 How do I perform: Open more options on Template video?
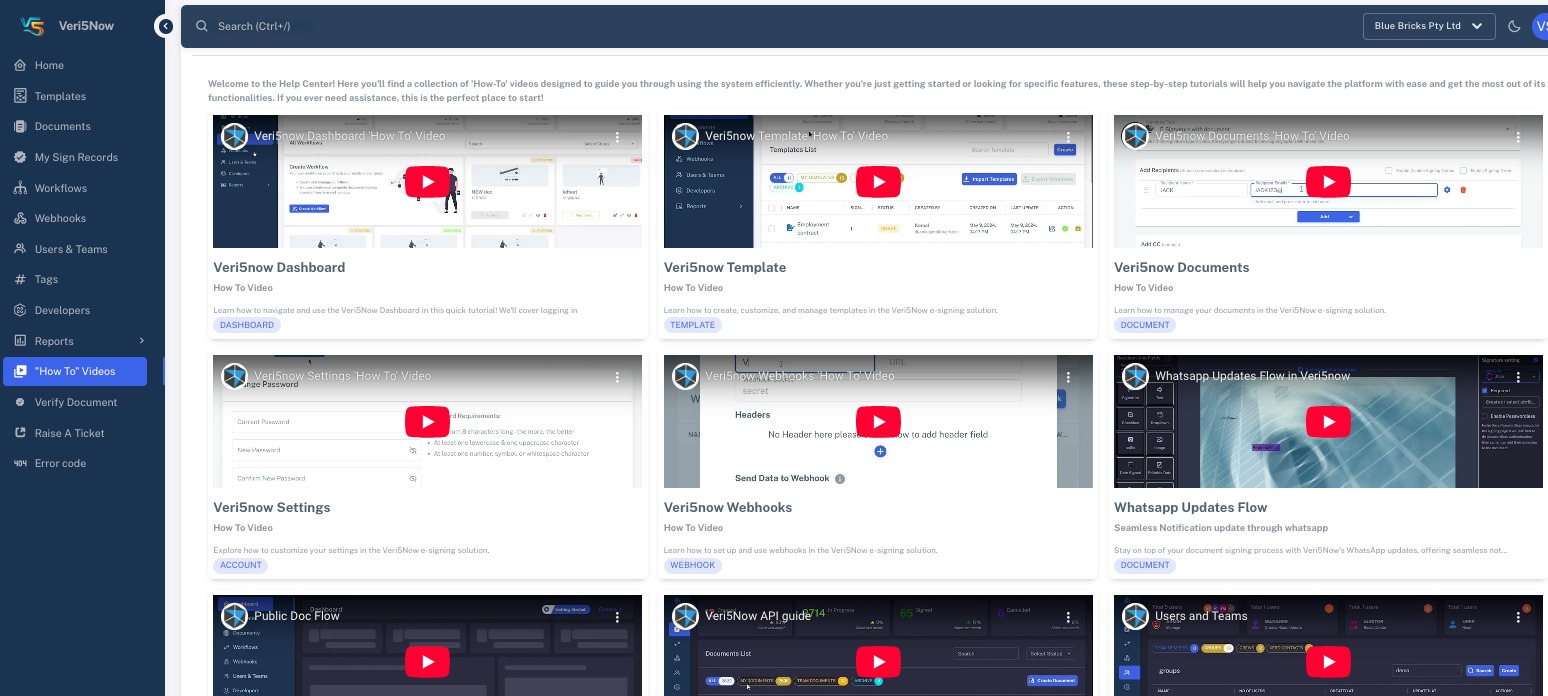1069,137
